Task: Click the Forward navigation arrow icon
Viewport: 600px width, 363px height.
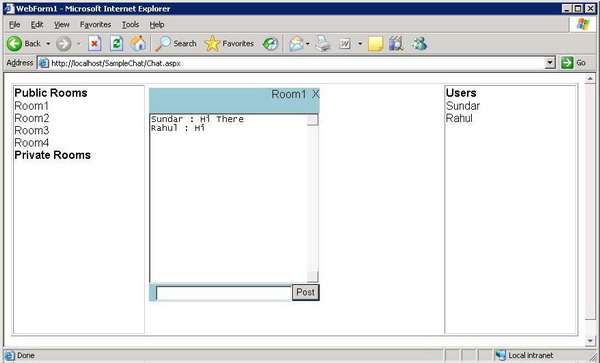Action: click(x=64, y=44)
